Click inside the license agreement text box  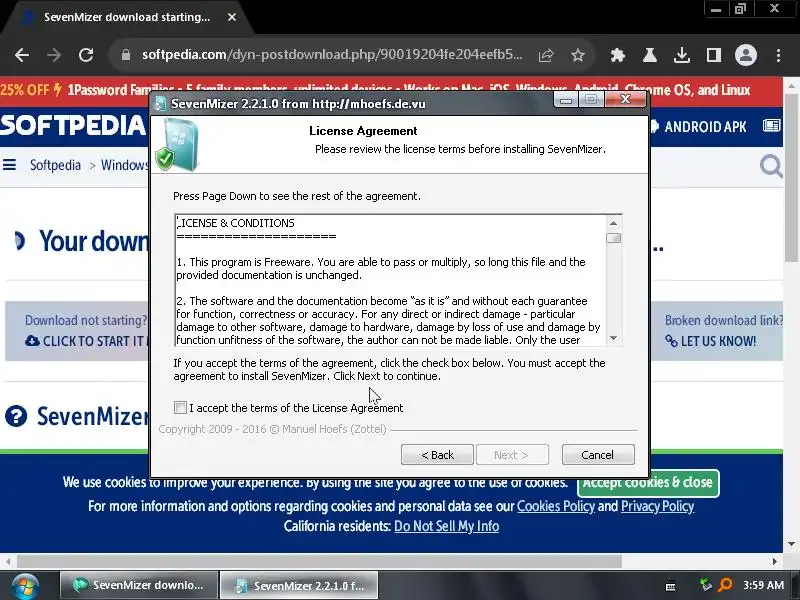point(390,281)
